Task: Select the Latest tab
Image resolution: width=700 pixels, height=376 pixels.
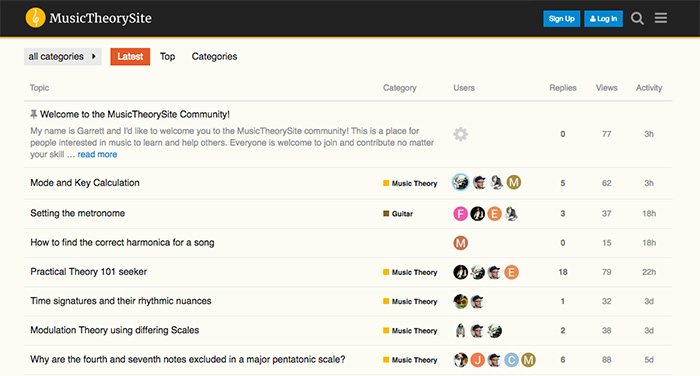Action: point(130,57)
